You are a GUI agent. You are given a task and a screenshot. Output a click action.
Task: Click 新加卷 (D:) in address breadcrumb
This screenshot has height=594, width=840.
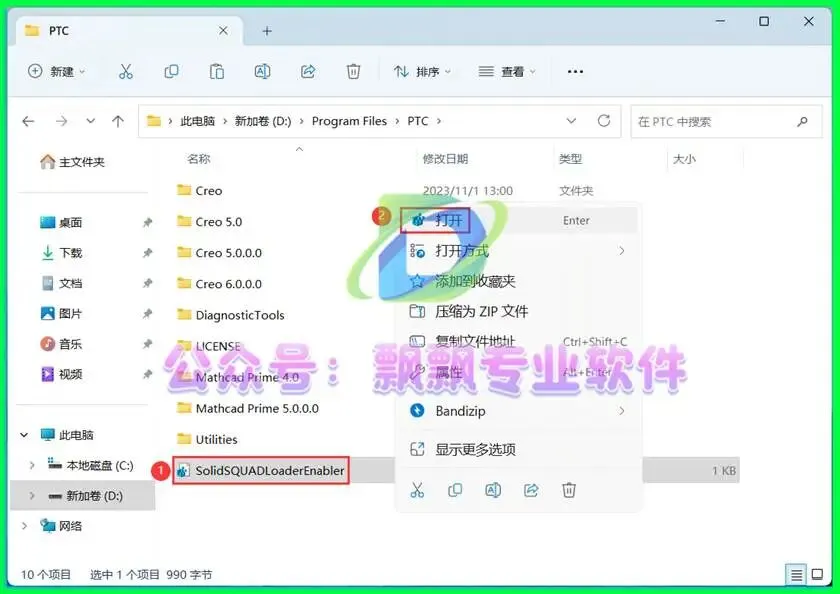(x=263, y=122)
